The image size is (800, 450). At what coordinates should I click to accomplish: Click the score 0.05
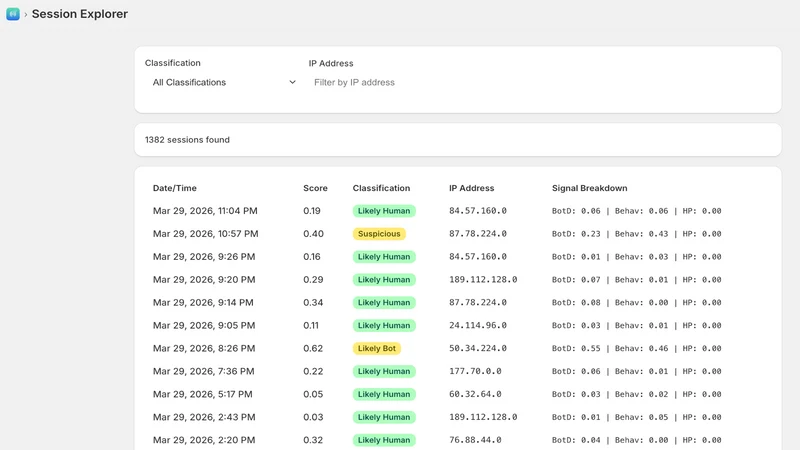pyautogui.click(x=313, y=394)
